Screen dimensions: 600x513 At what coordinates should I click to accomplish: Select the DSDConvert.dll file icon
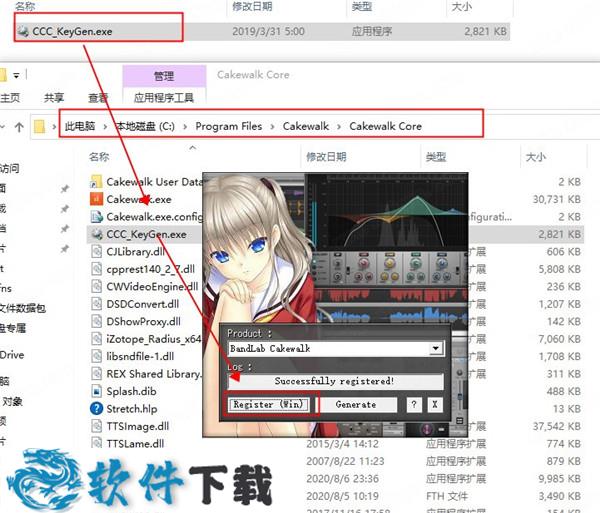coord(96,304)
